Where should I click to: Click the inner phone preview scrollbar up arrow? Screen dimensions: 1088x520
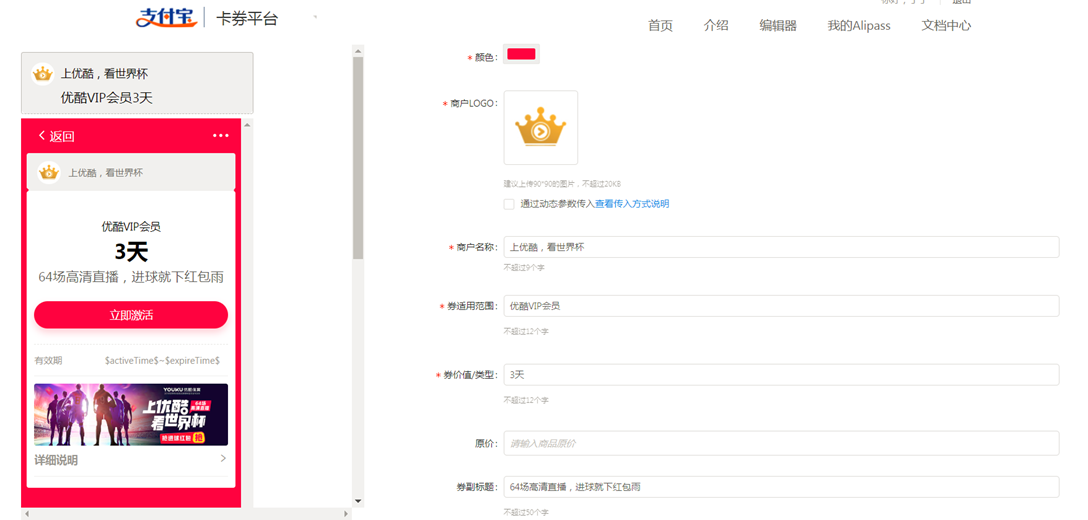pos(246,125)
